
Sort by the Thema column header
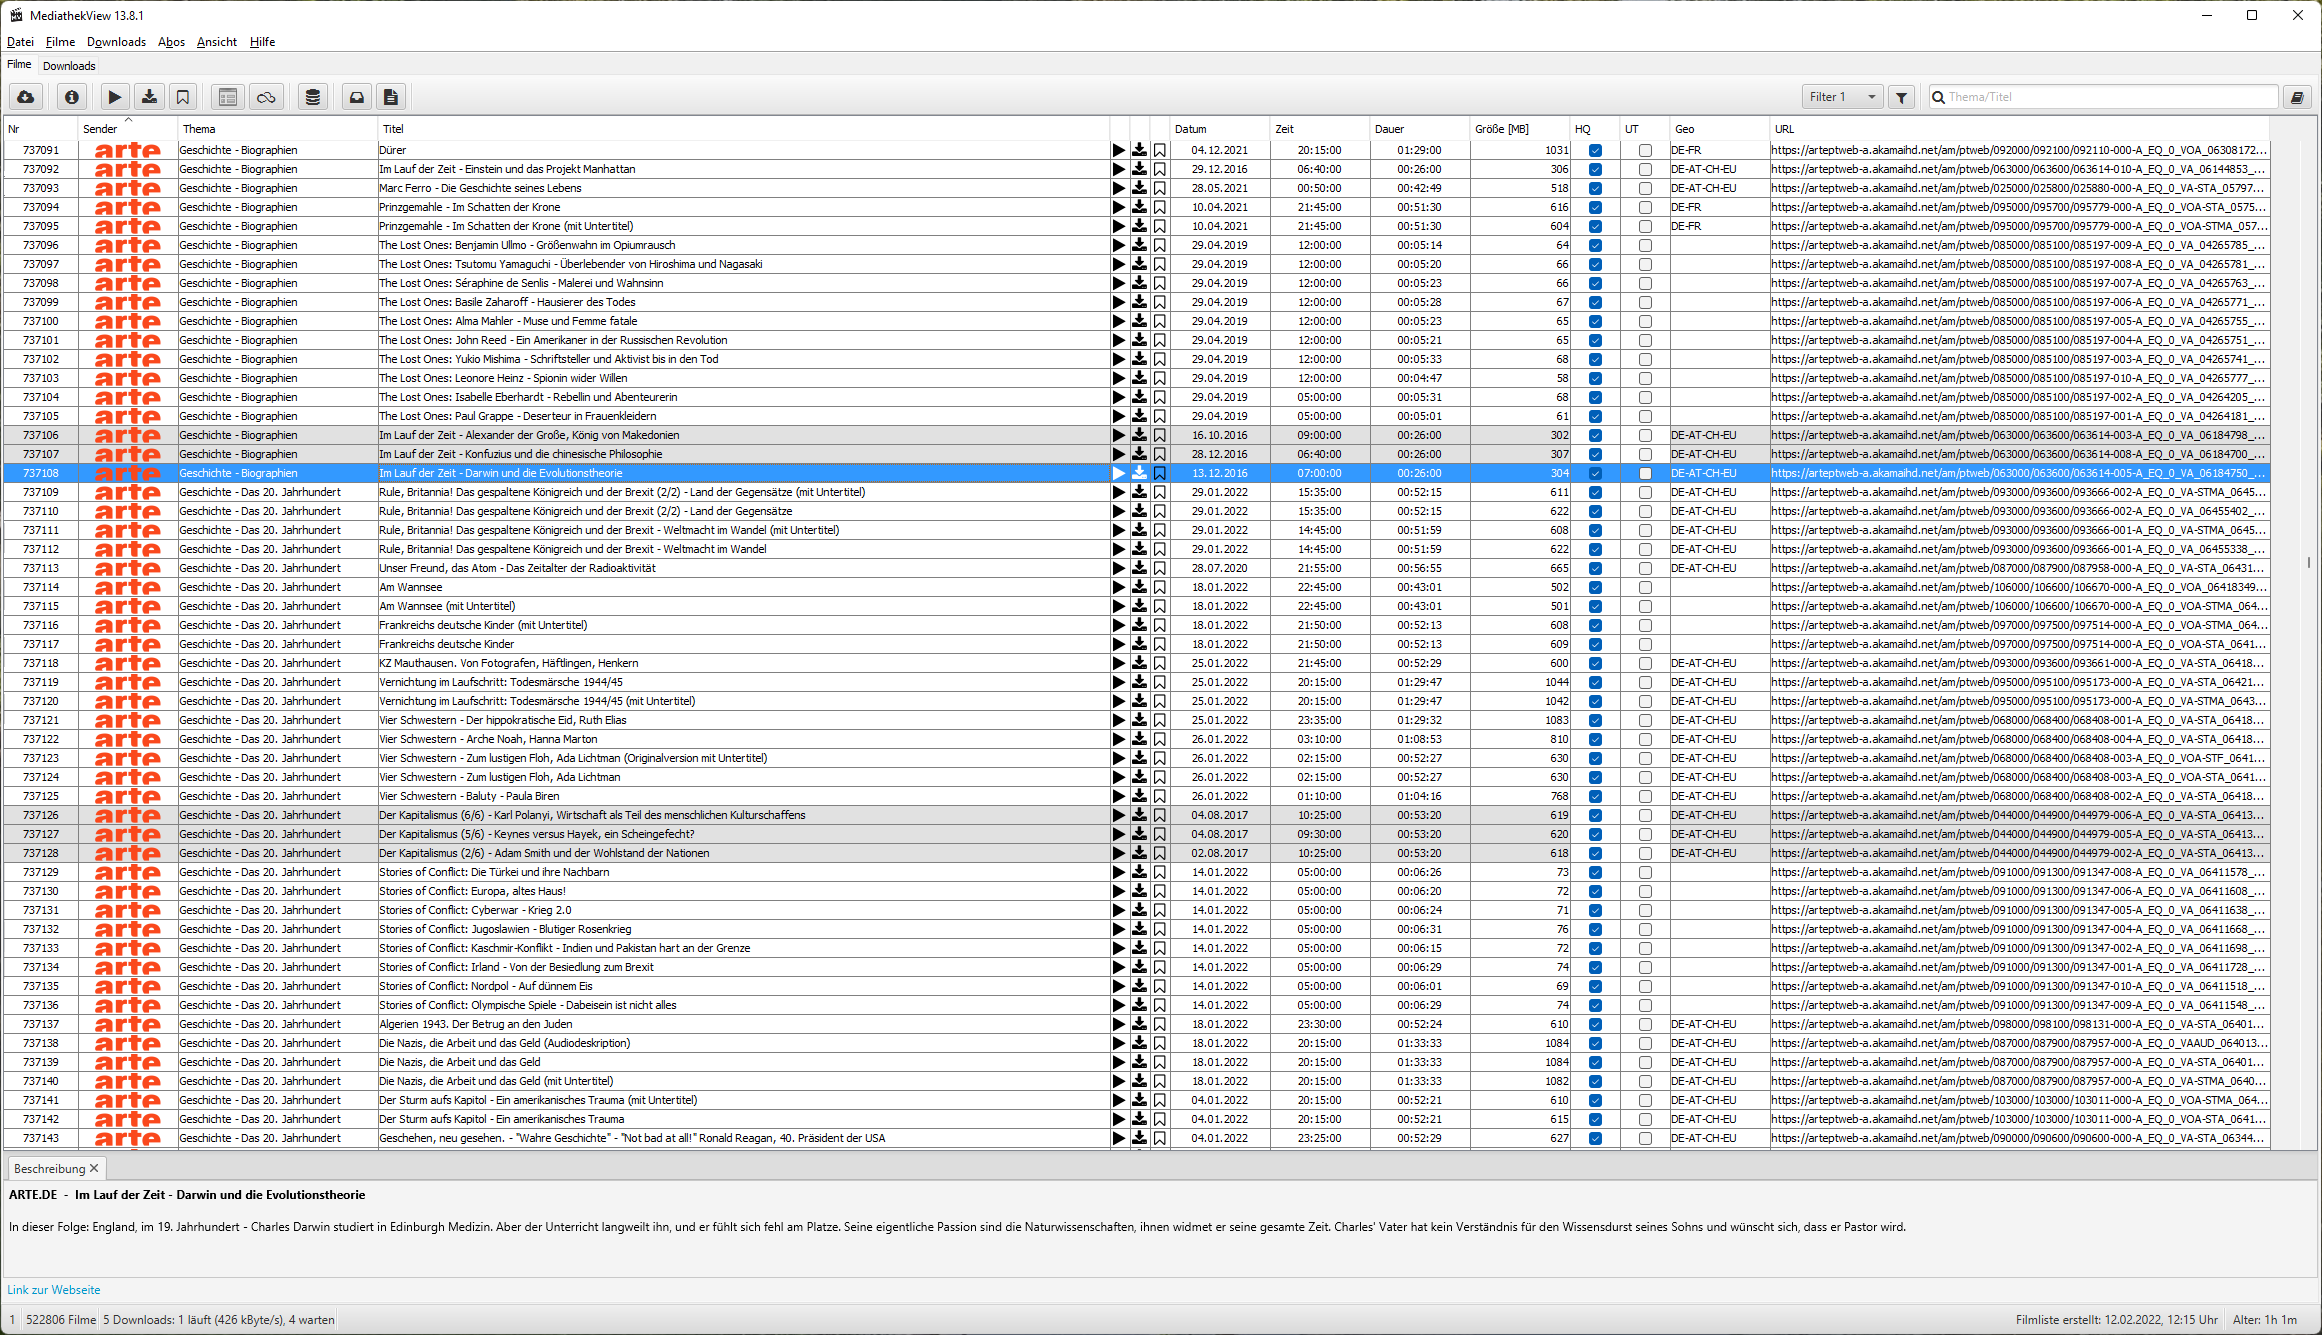coord(278,129)
